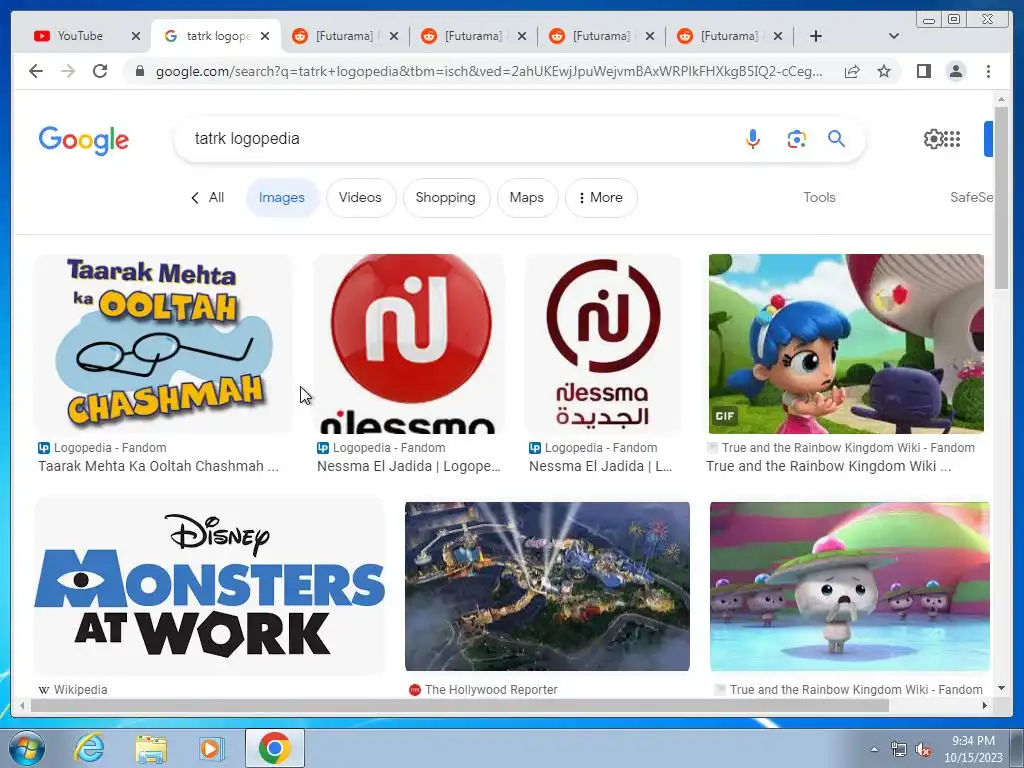Bookmark this tab with the star
The image size is (1024, 768).
click(884, 71)
